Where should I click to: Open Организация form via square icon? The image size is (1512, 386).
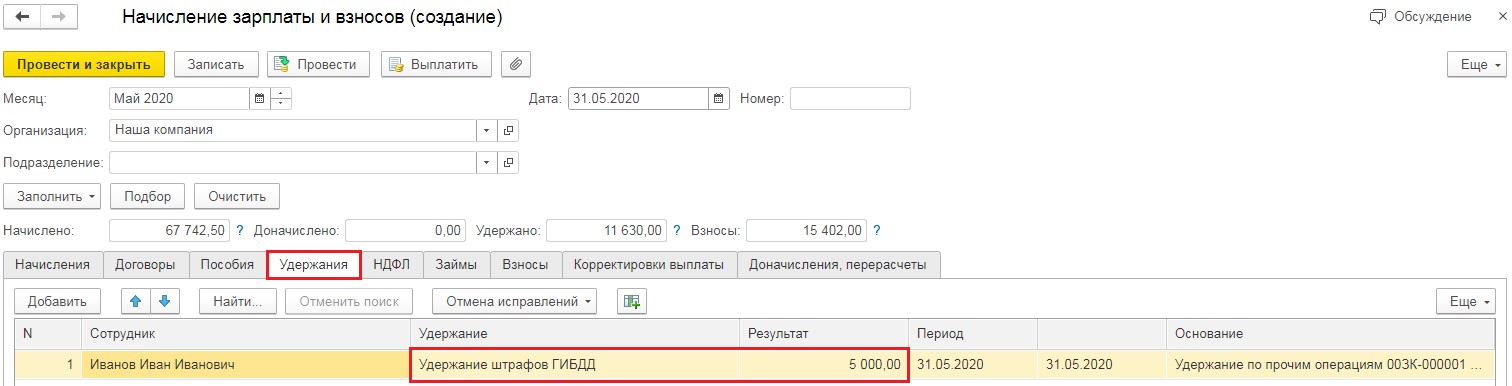508,130
